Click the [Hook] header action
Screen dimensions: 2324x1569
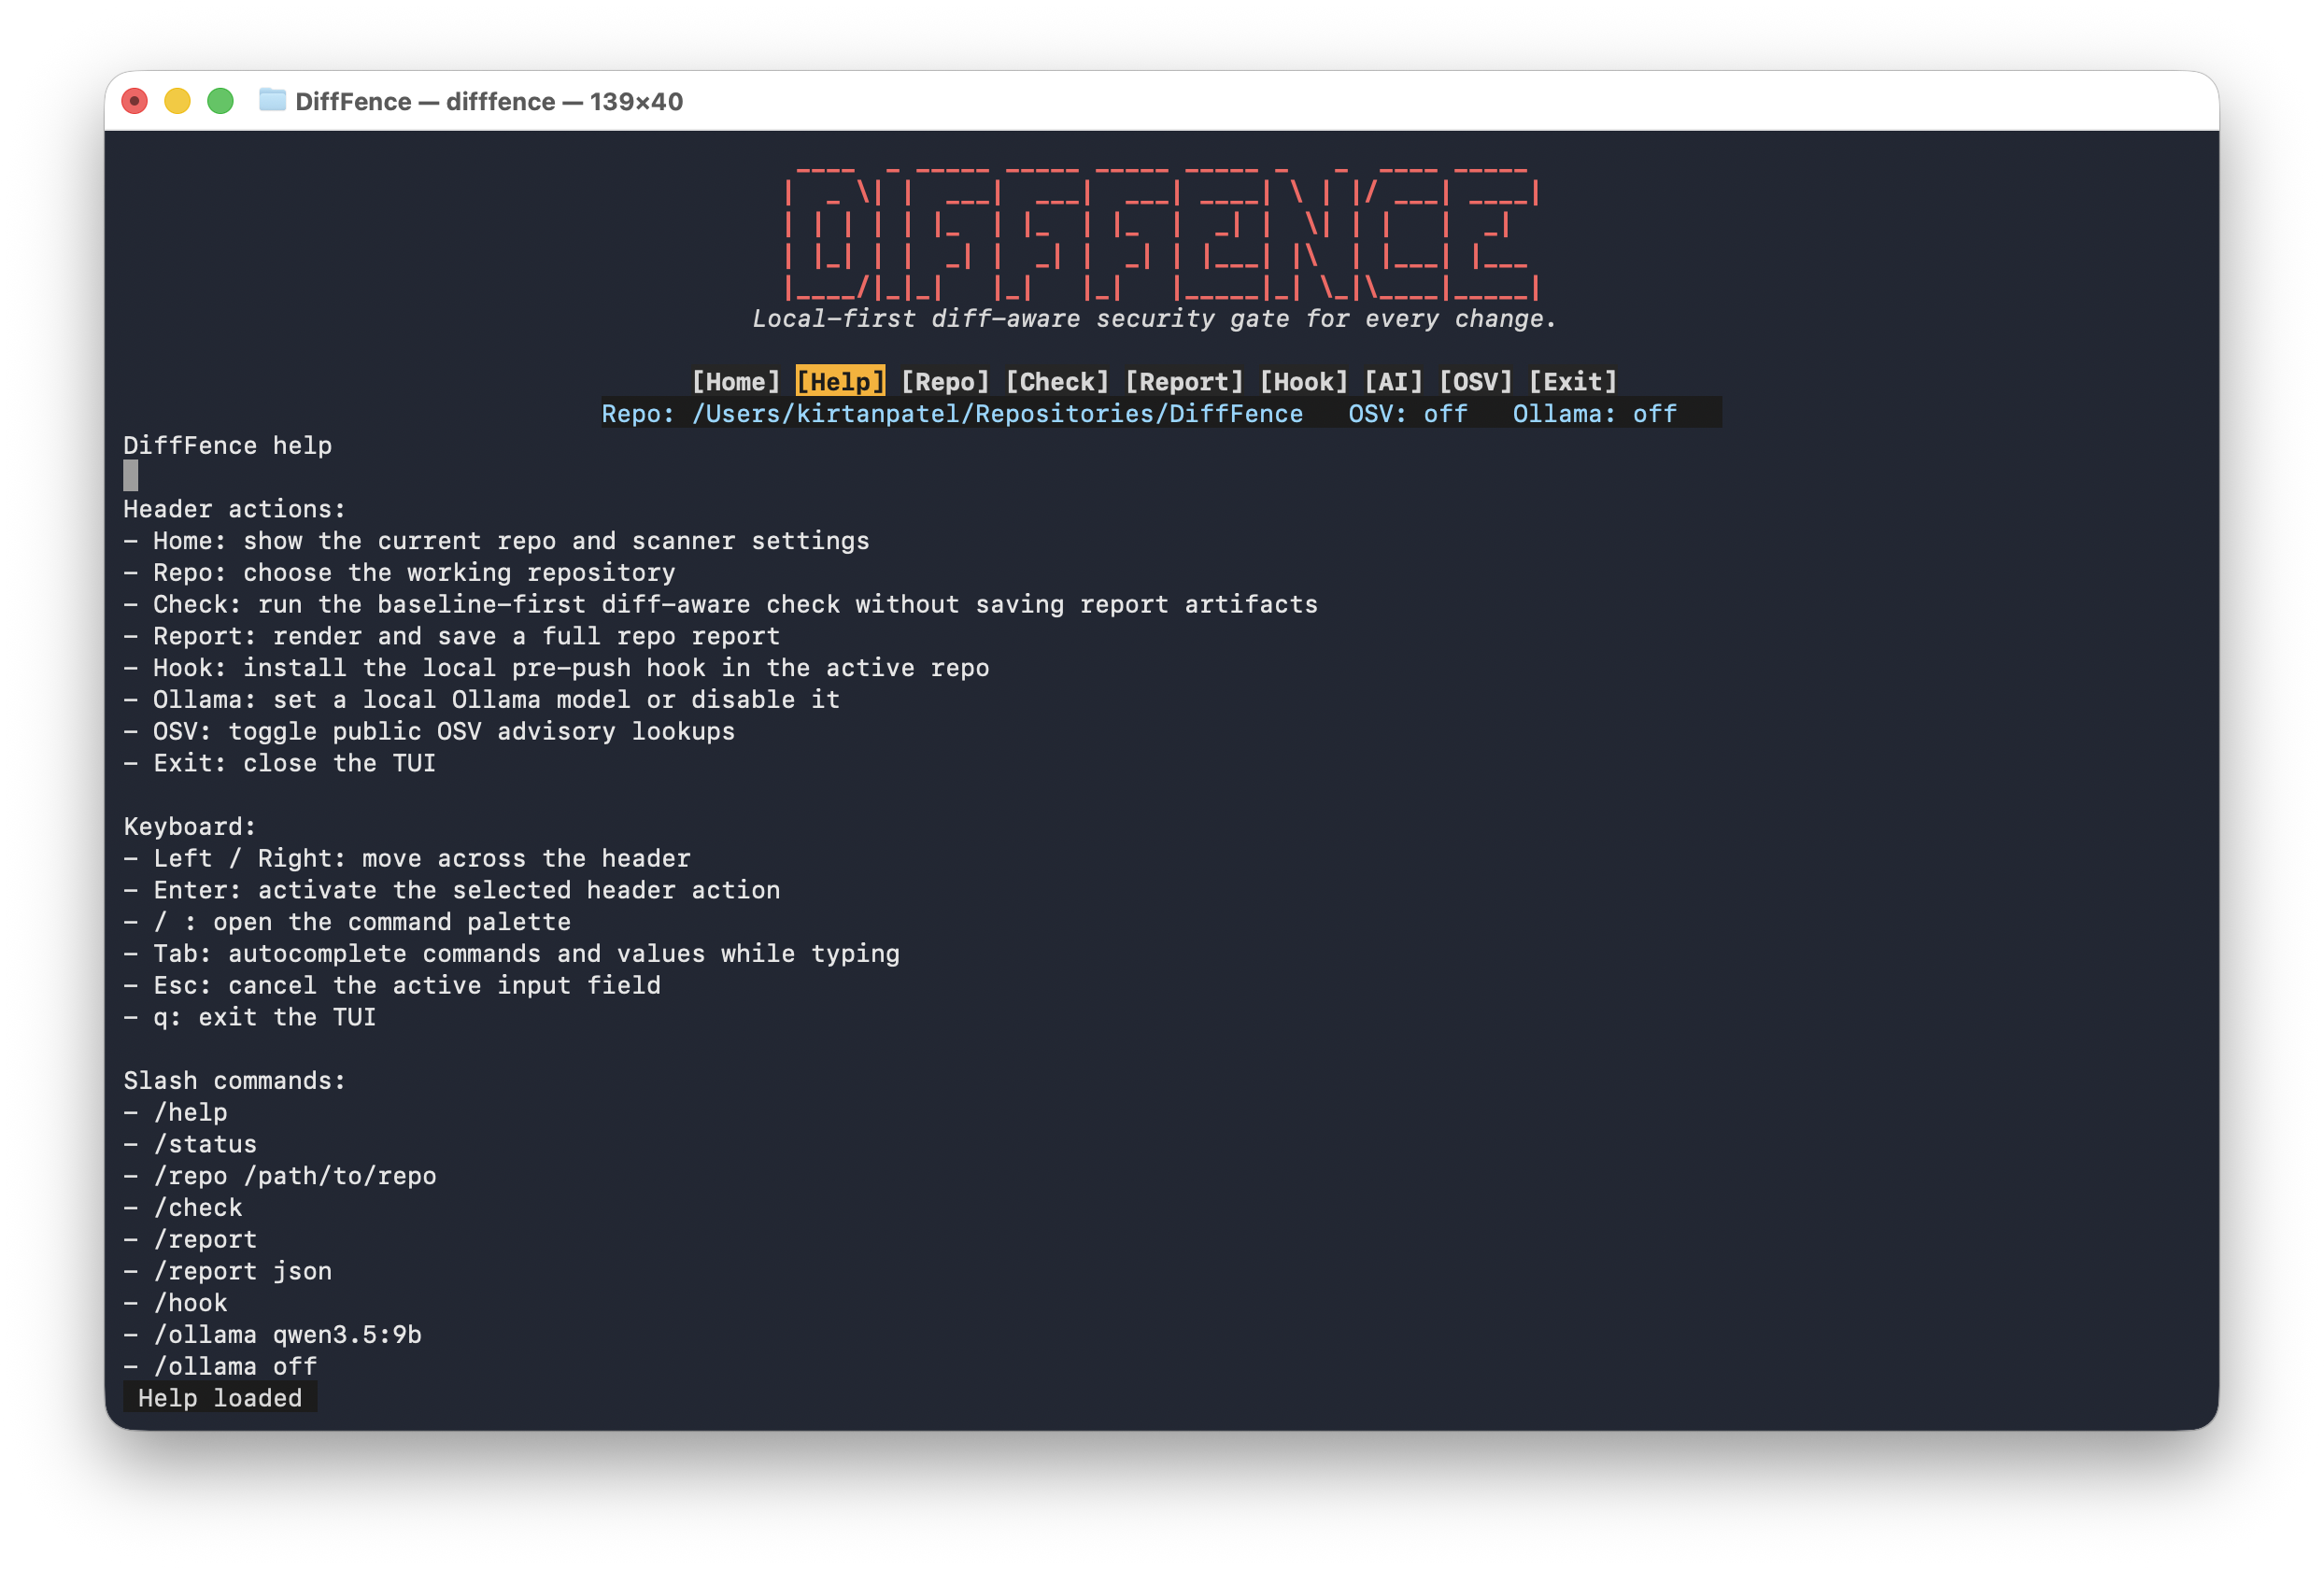(x=1304, y=382)
